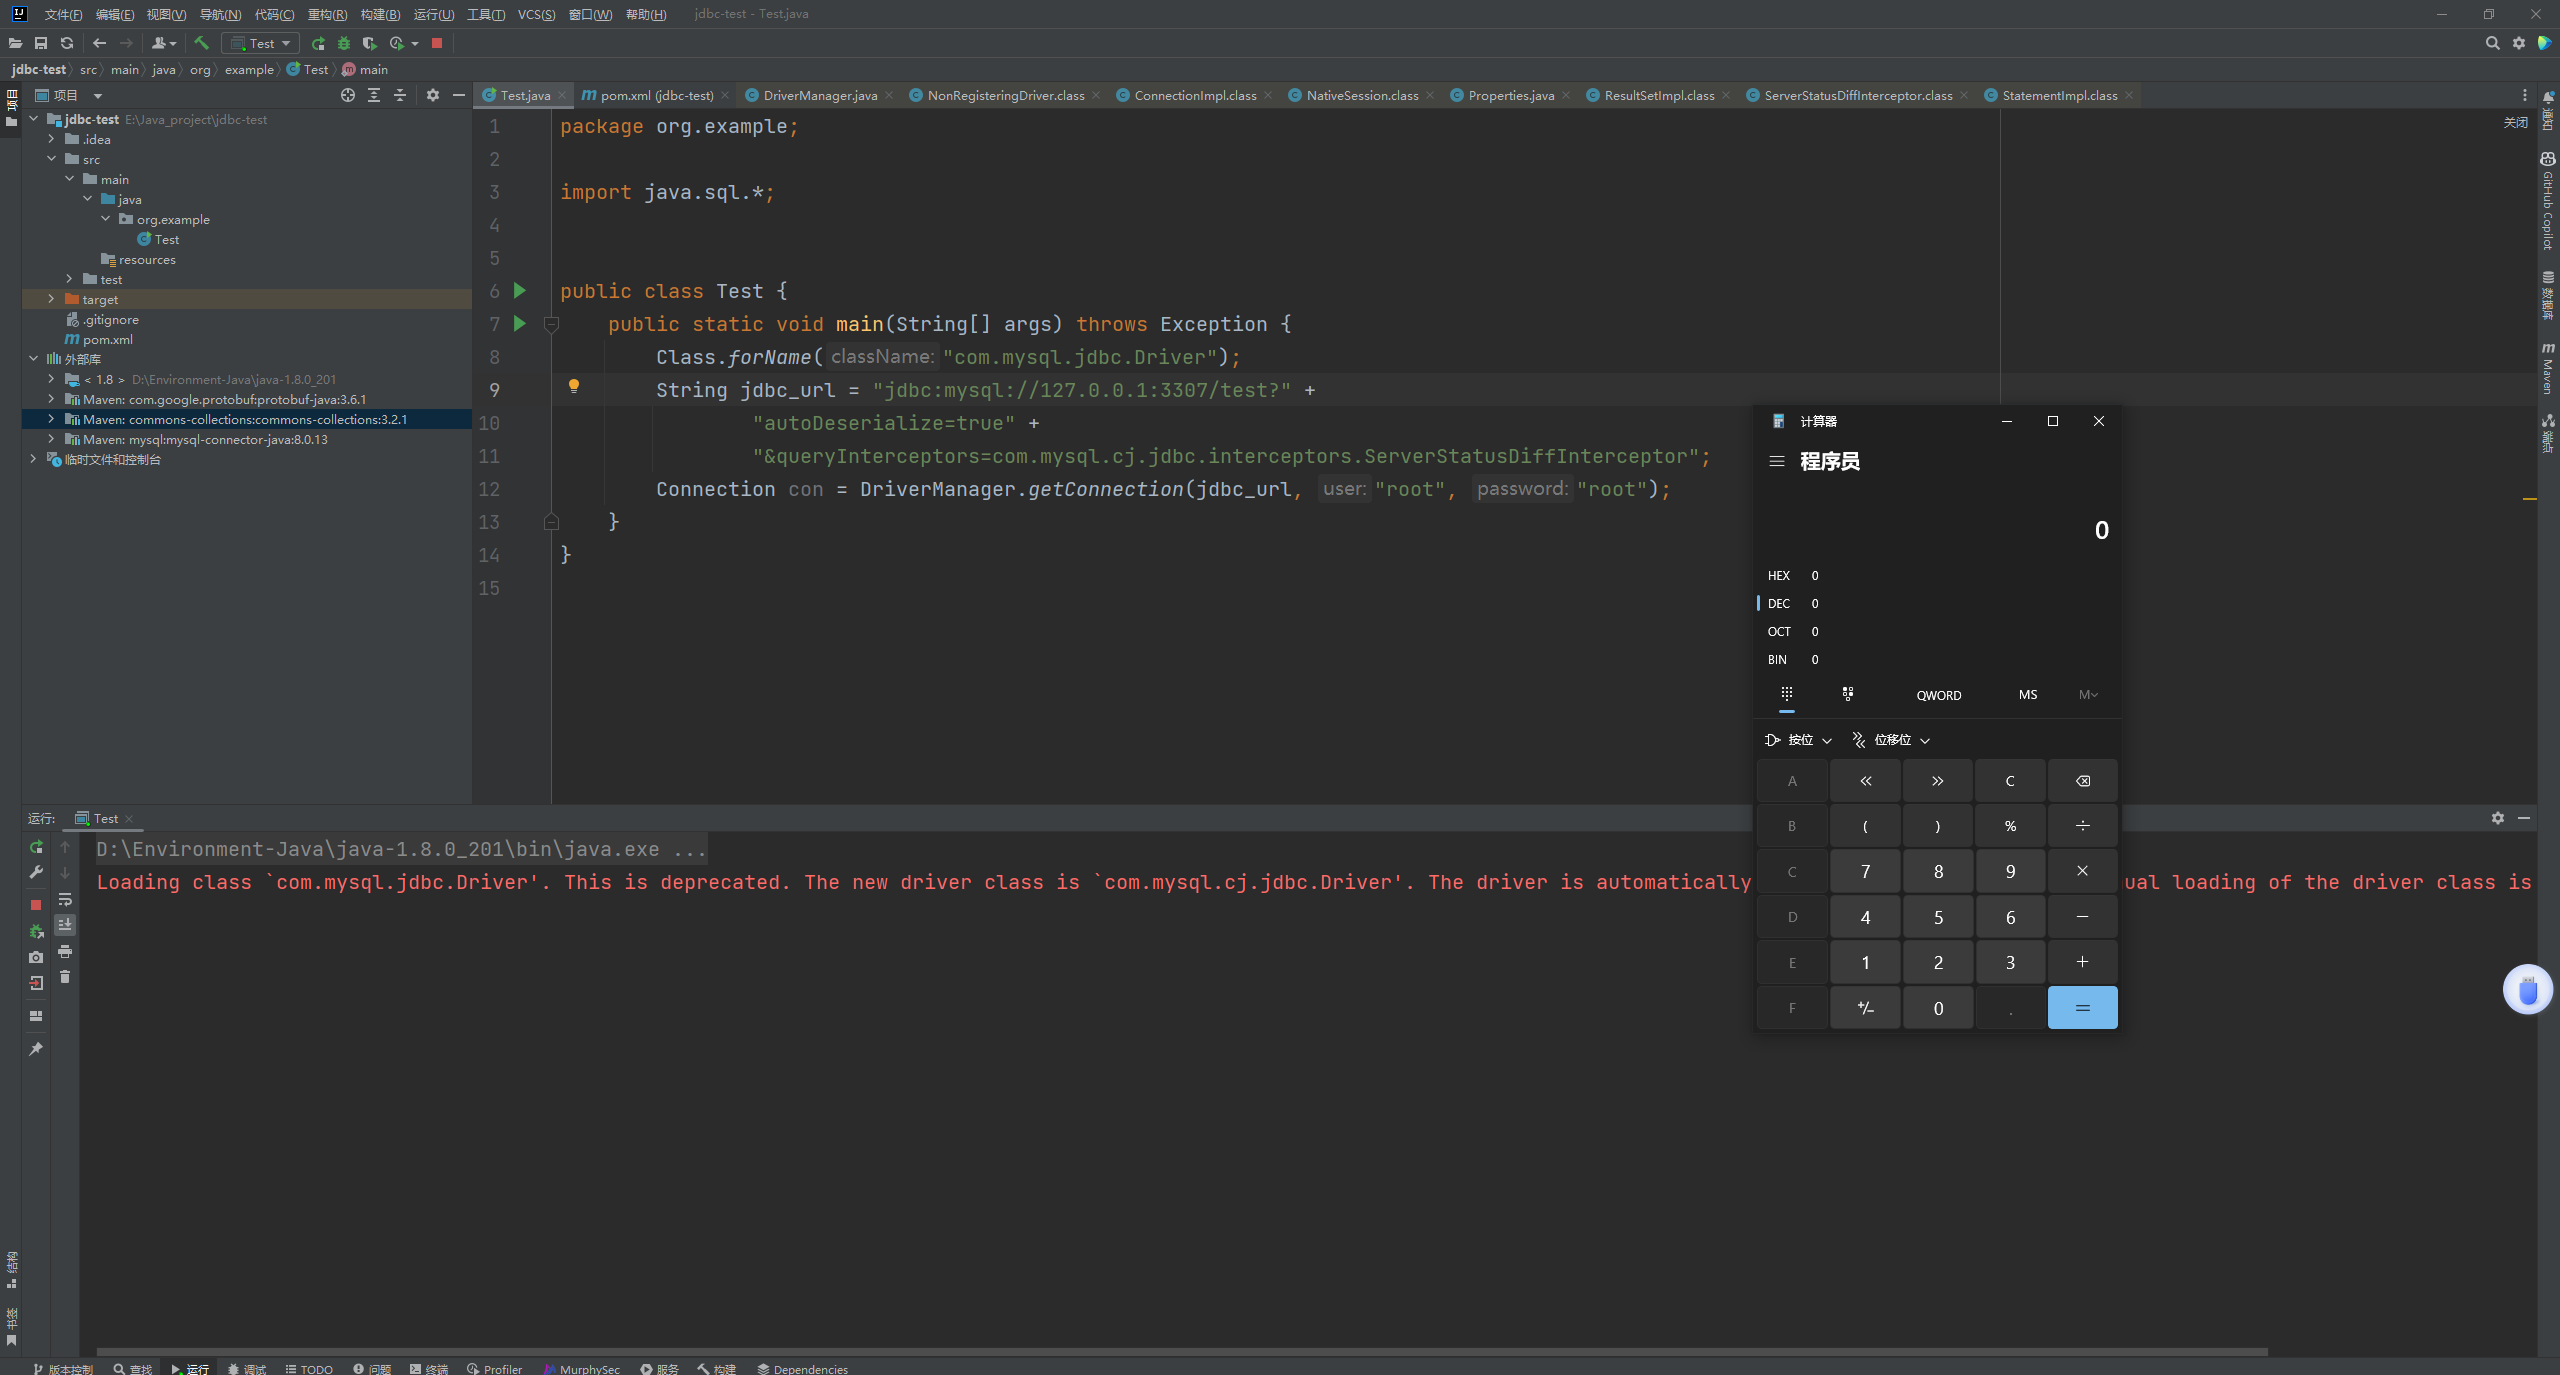2560x1375 pixels.
Task: Open the 按位 bitwise dropdown in calculator
Action: point(1799,740)
